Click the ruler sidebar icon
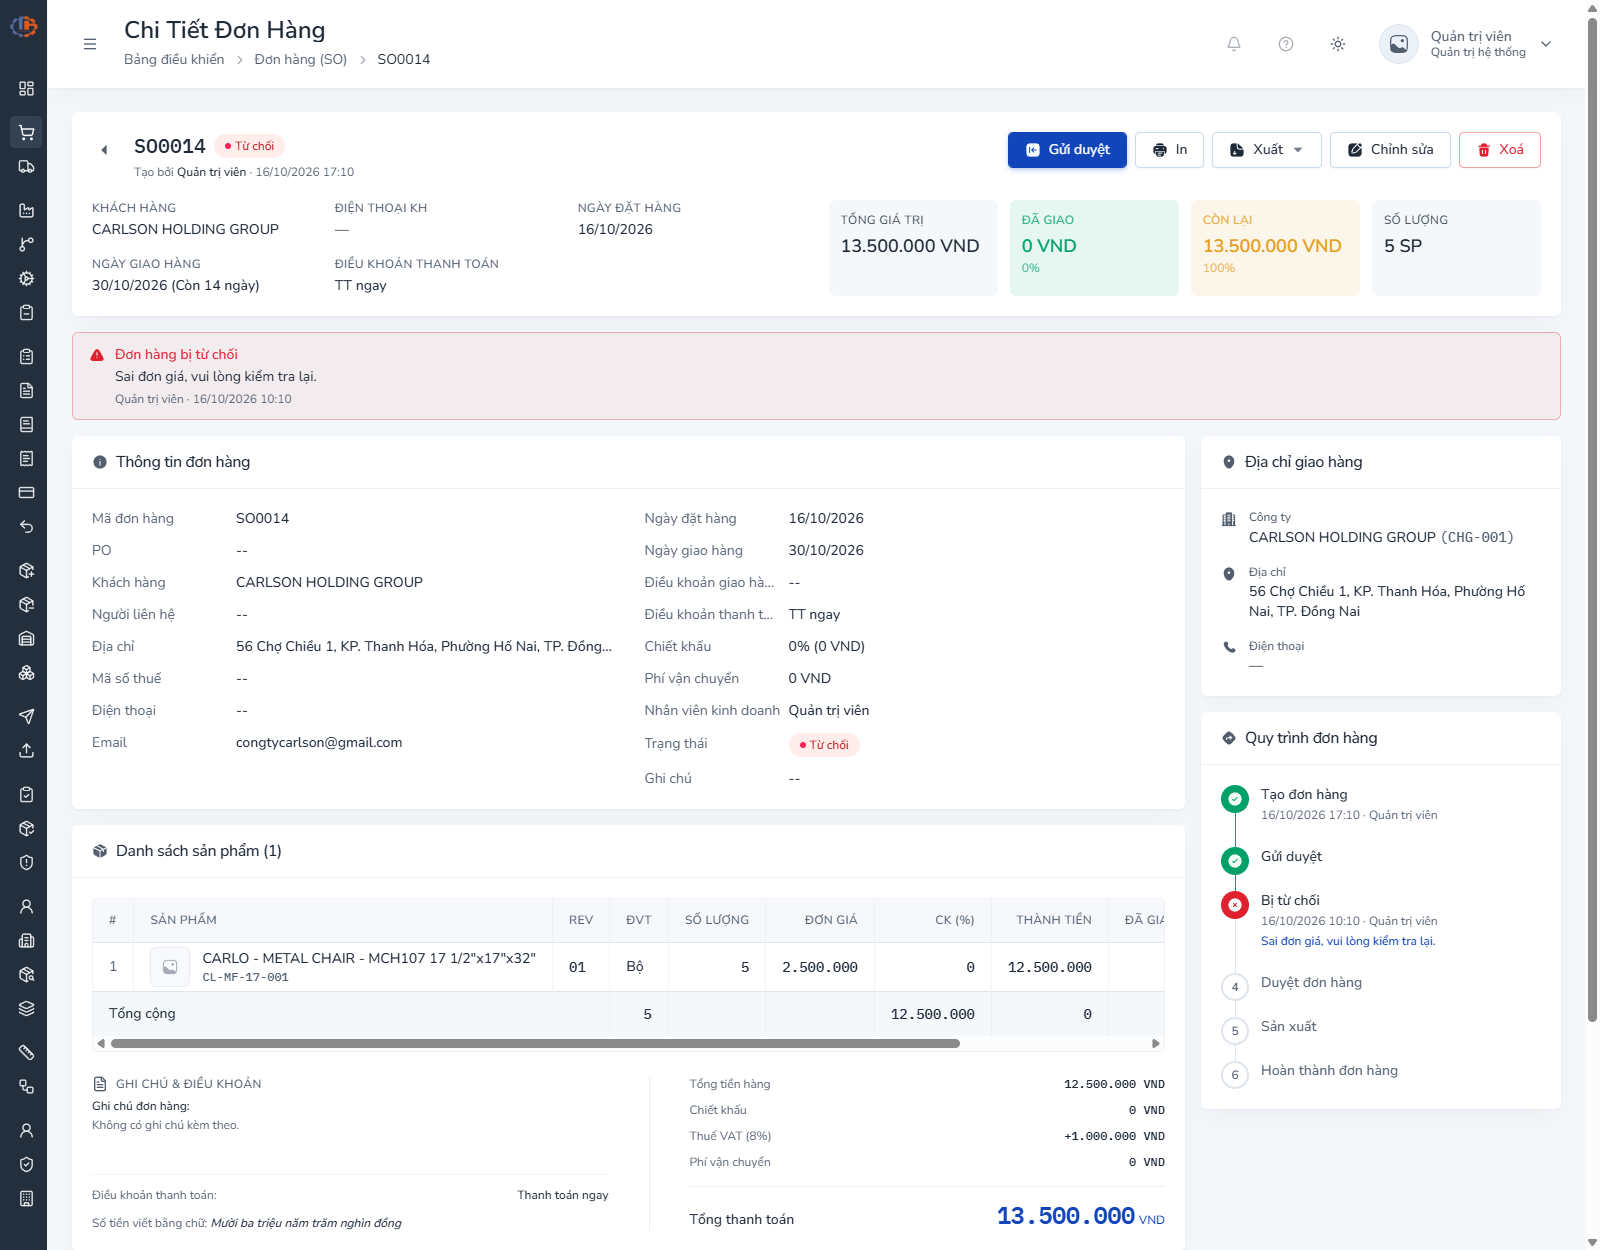This screenshot has width=1600, height=1250. 26,1052
